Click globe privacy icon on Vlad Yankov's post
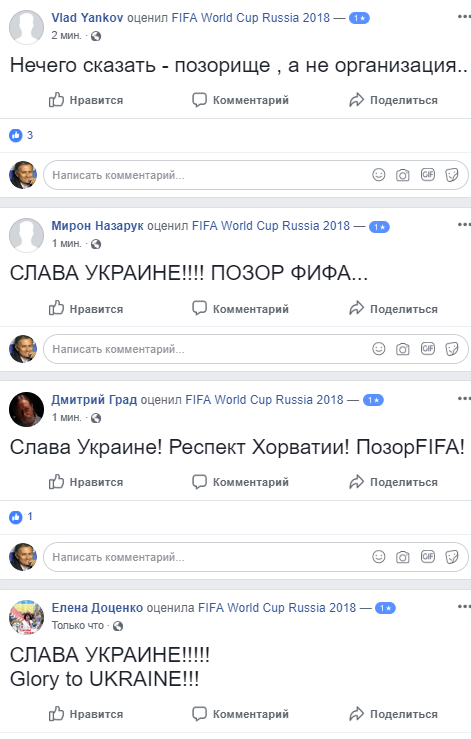The height and width of the screenshot is (739, 471). tap(96, 36)
